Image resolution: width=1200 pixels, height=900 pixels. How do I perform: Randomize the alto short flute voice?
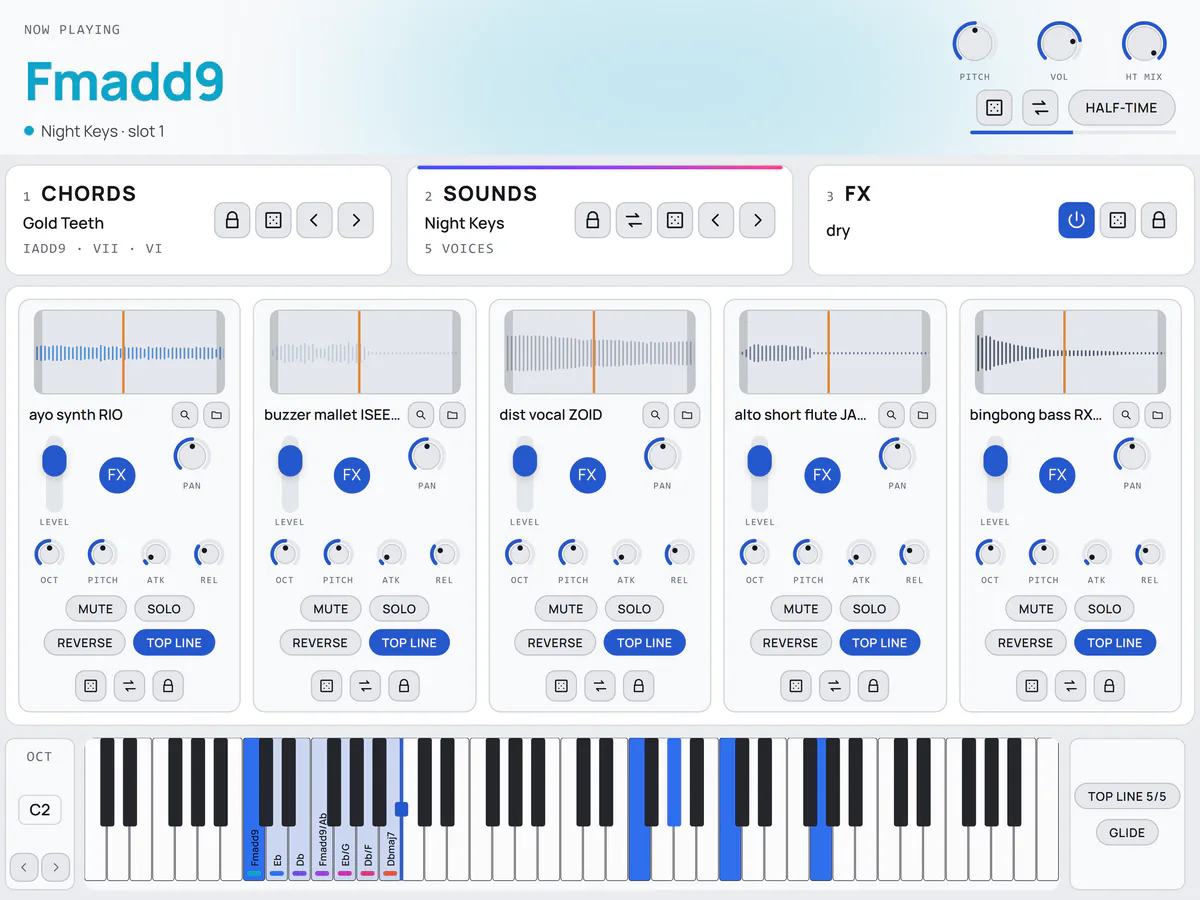(796, 686)
